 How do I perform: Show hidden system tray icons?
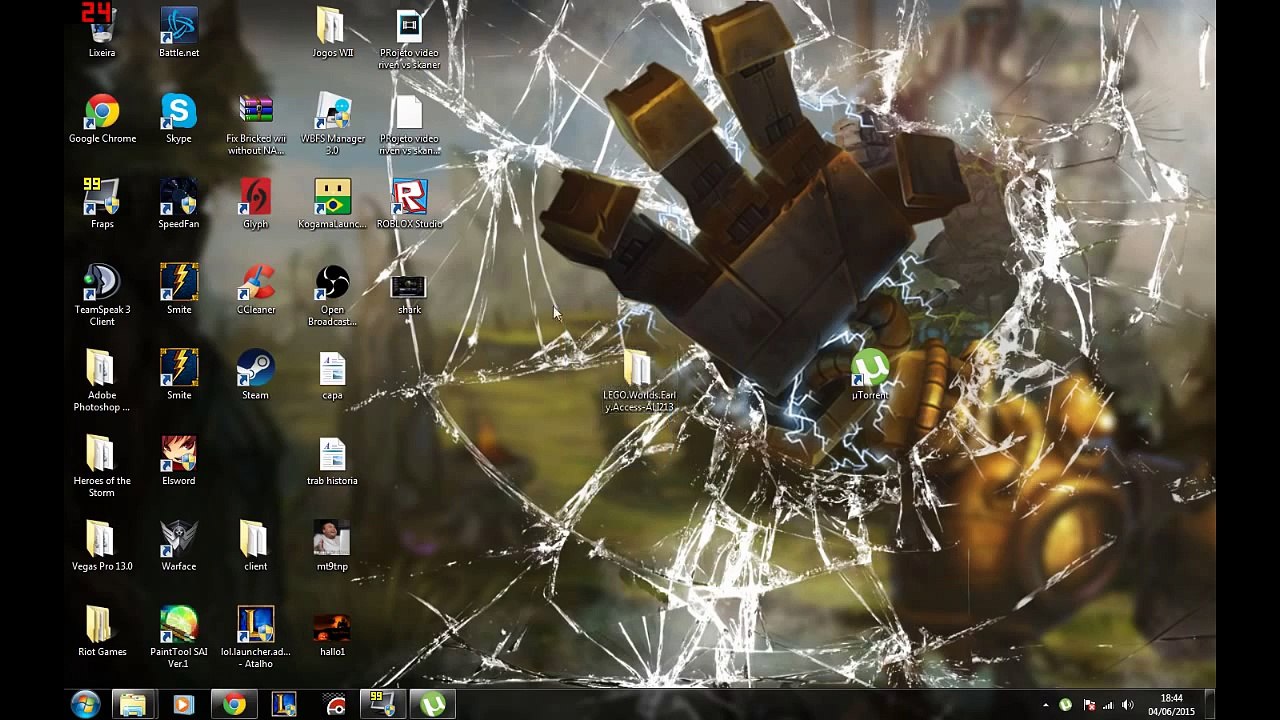[x=1046, y=706]
